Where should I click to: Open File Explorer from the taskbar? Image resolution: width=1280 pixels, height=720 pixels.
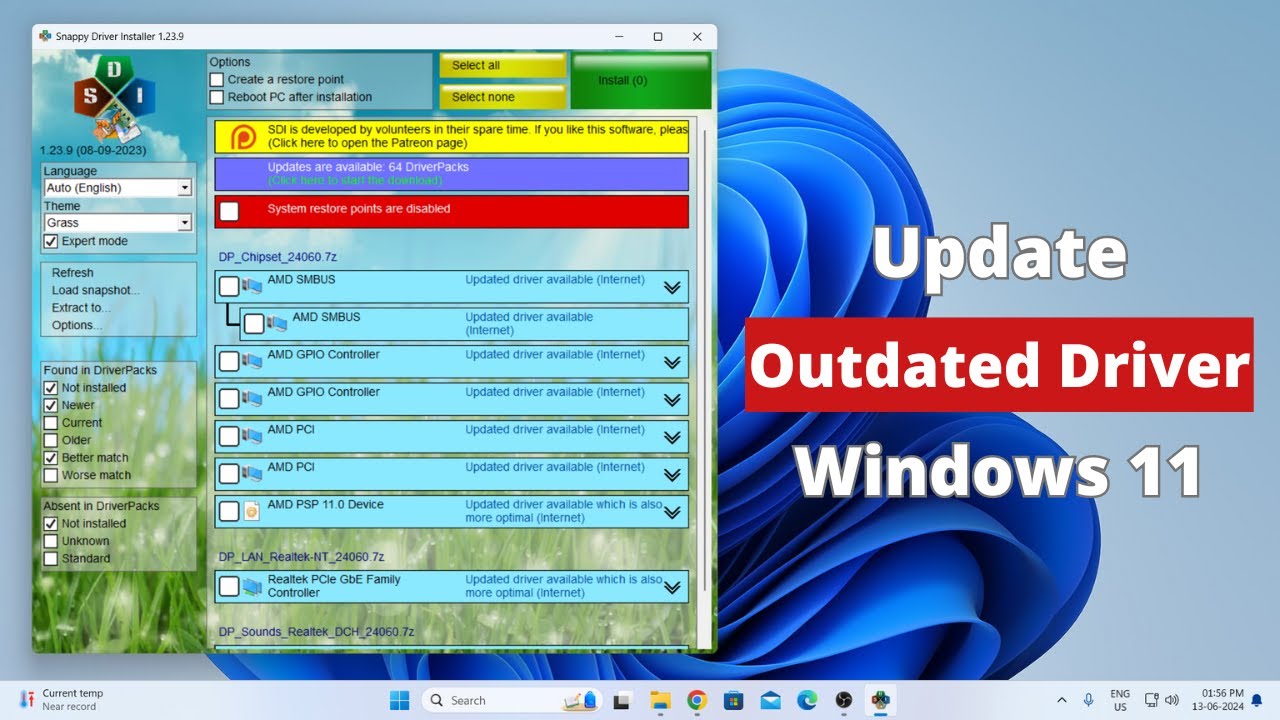(x=659, y=700)
